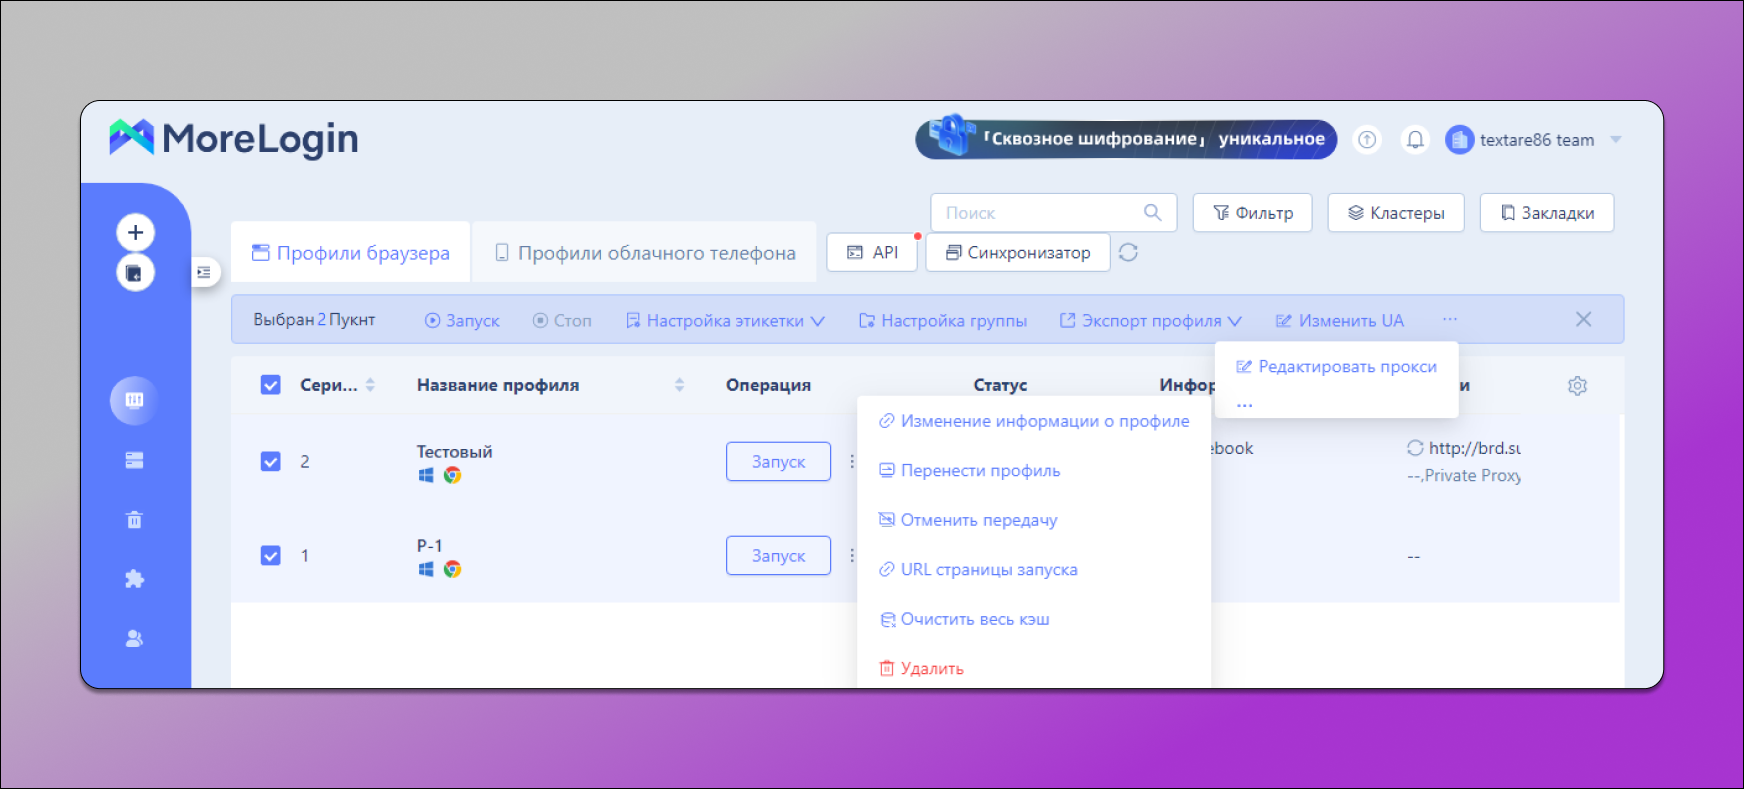This screenshot has width=1744, height=789.
Task: Uncheck the checkbox for profile row 1
Action: [x=270, y=555]
